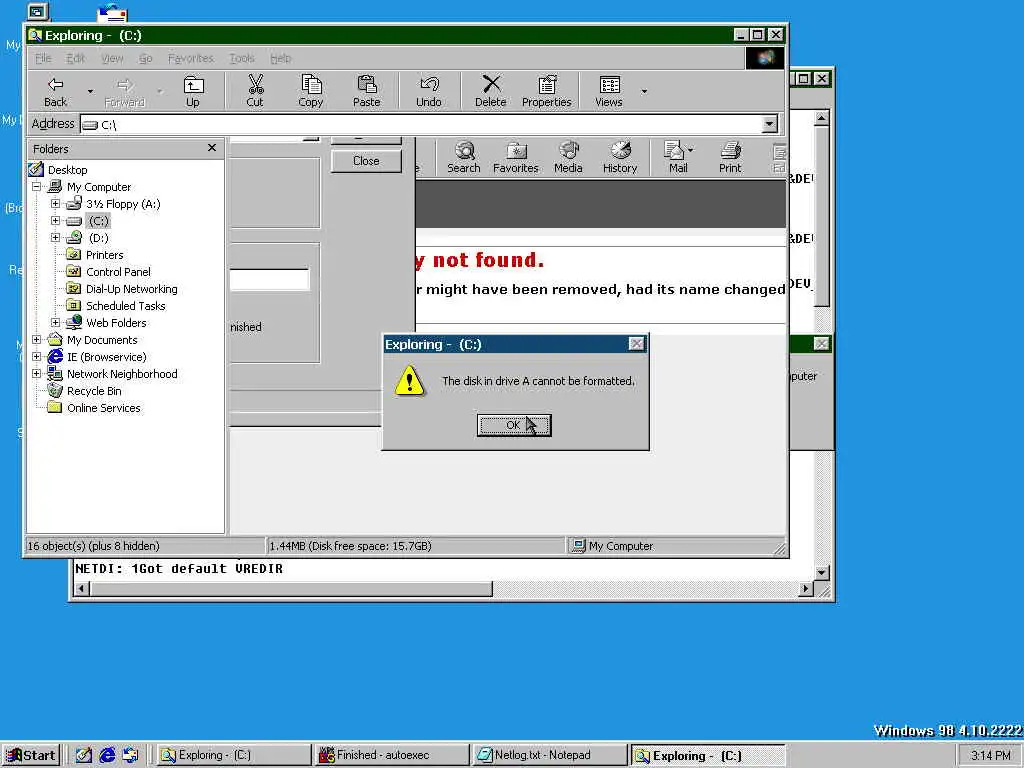Collapse the My Computer tree node

(x=37, y=187)
